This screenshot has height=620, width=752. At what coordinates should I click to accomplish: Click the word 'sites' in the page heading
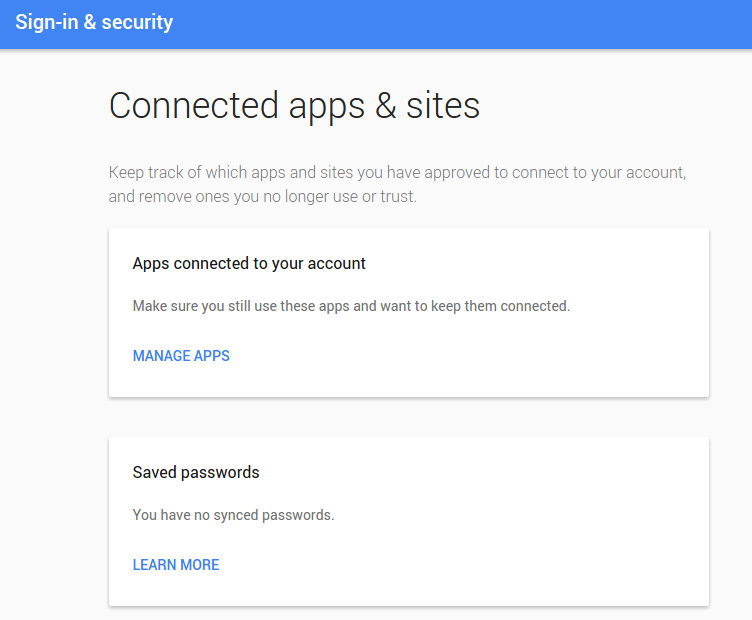click(443, 106)
